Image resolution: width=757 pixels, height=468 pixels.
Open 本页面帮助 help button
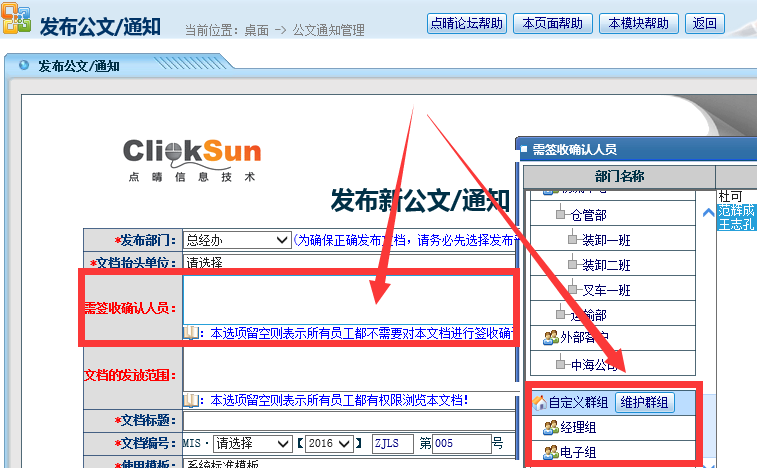(x=553, y=23)
